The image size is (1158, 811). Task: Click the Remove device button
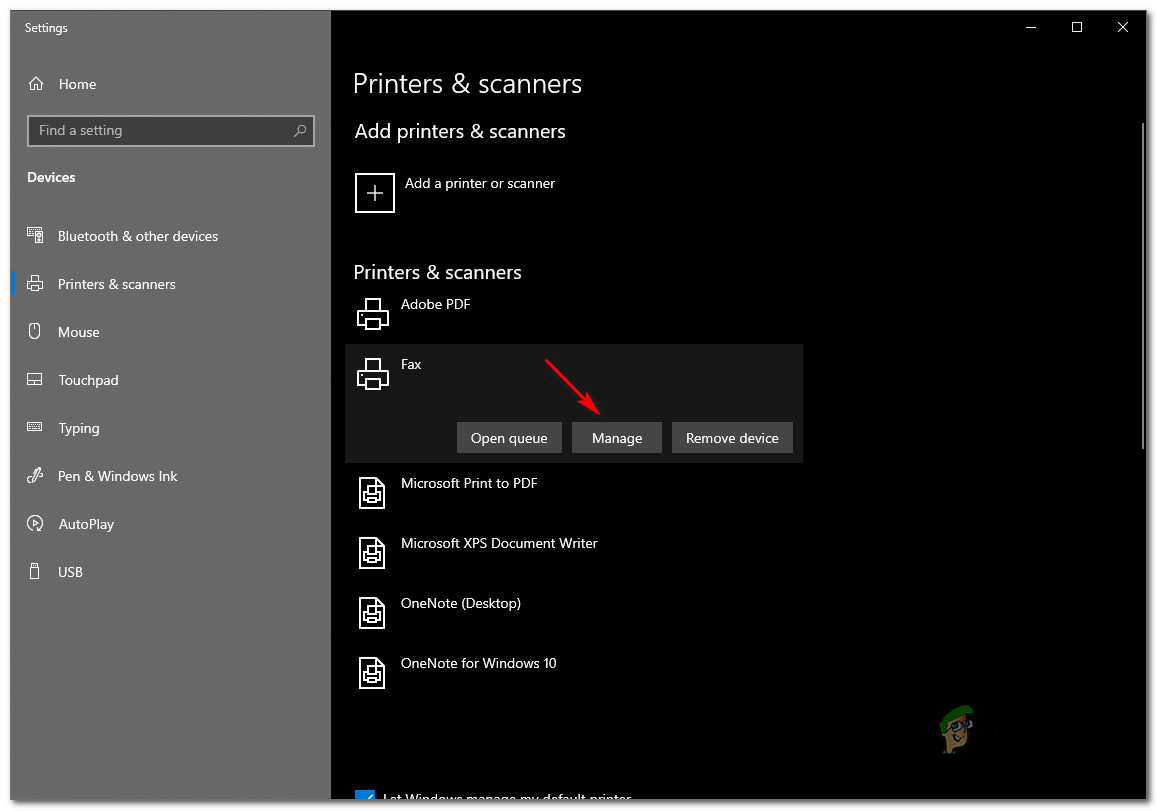click(x=732, y=438)
